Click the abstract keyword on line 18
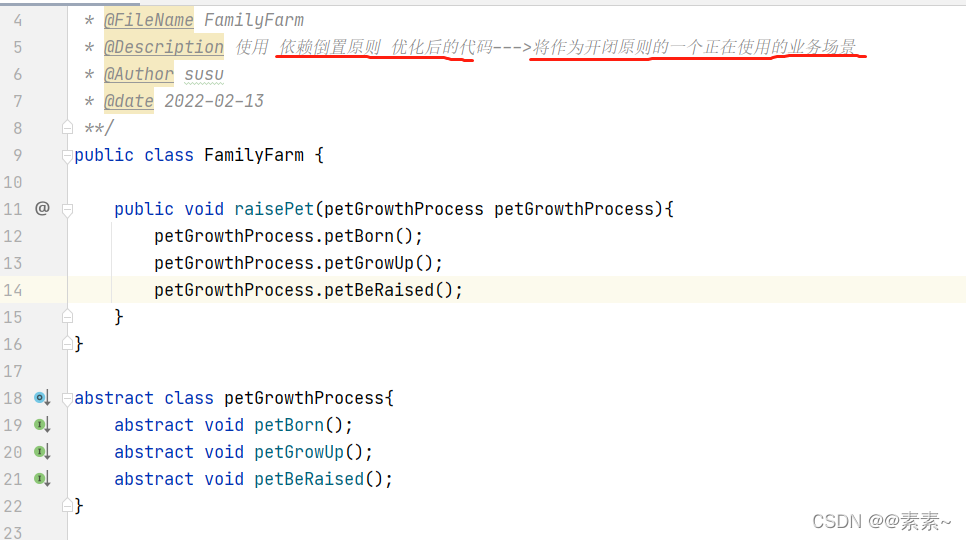966x540 pixels. (x=114, y=398)
